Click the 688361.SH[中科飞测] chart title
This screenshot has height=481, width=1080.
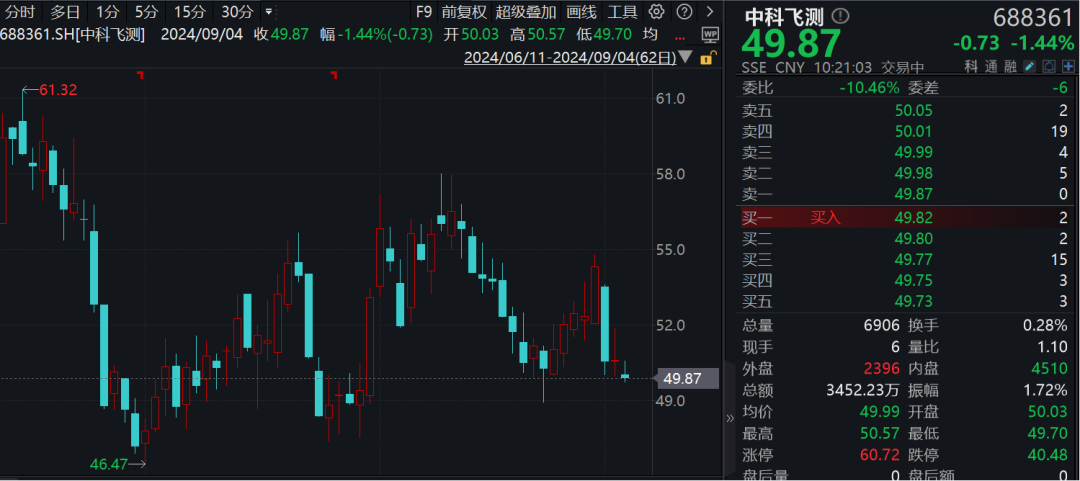coord(72,35)
